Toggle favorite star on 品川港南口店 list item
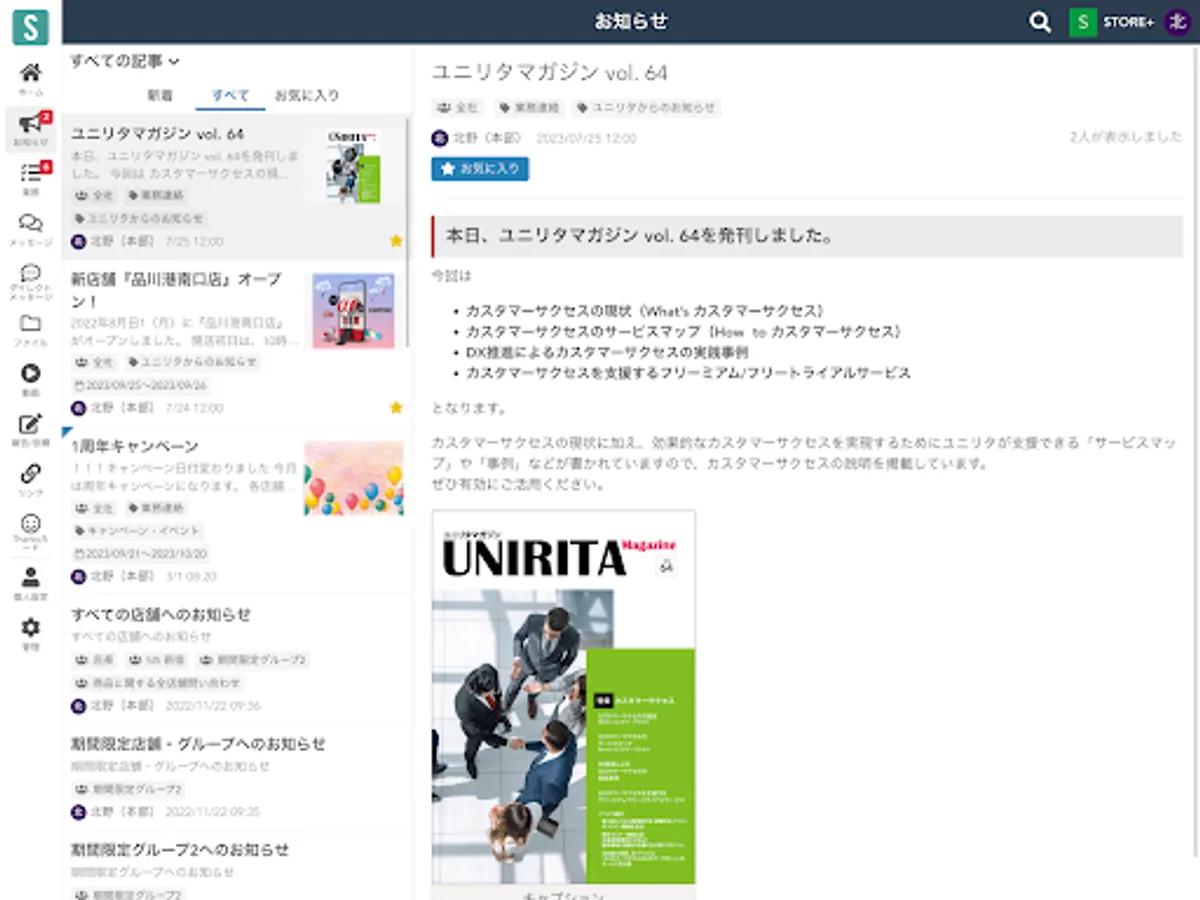Screen dimensions: 1200x900 click(396, 407)
